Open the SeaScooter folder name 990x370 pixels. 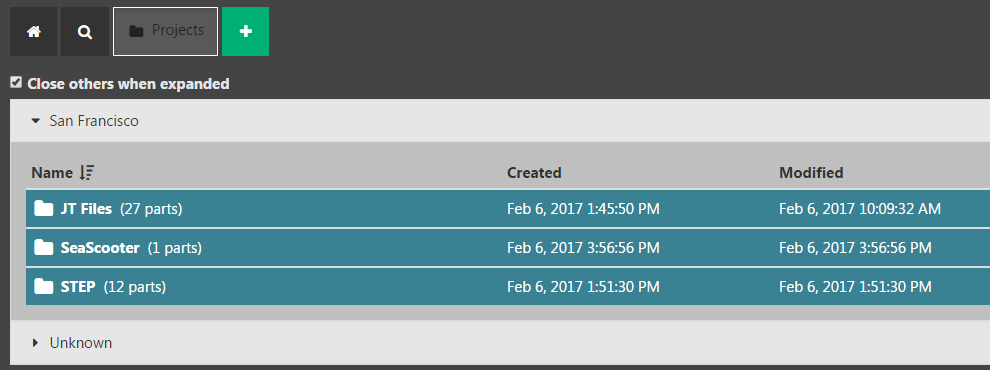click(x=100, y=248)
